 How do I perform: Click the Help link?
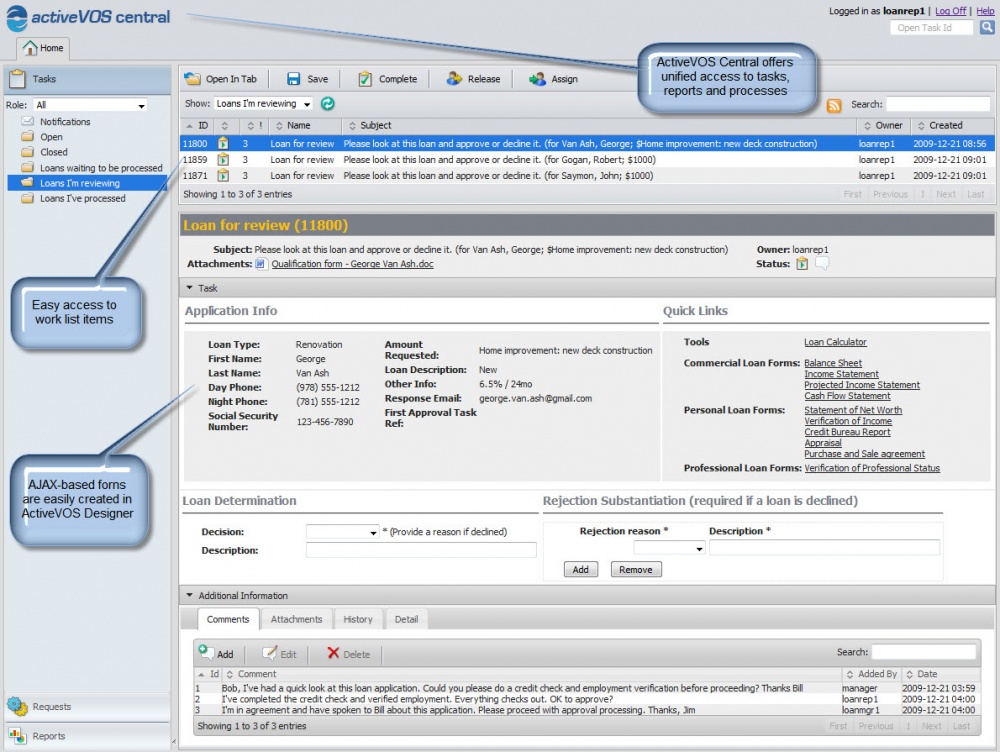click(x=985, y=11)
